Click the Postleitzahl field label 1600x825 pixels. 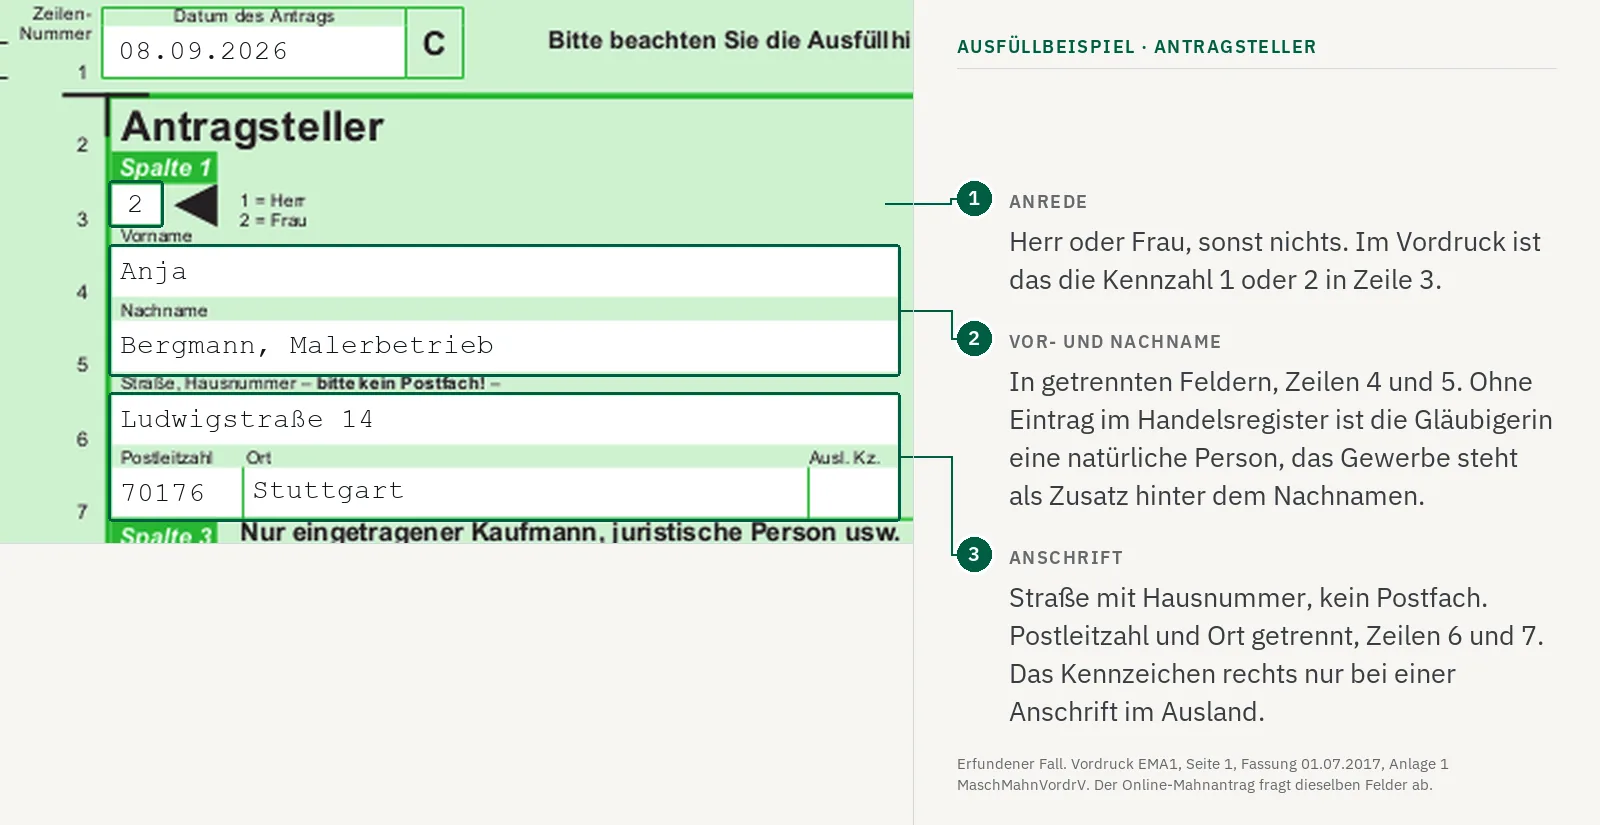point(166,458)
